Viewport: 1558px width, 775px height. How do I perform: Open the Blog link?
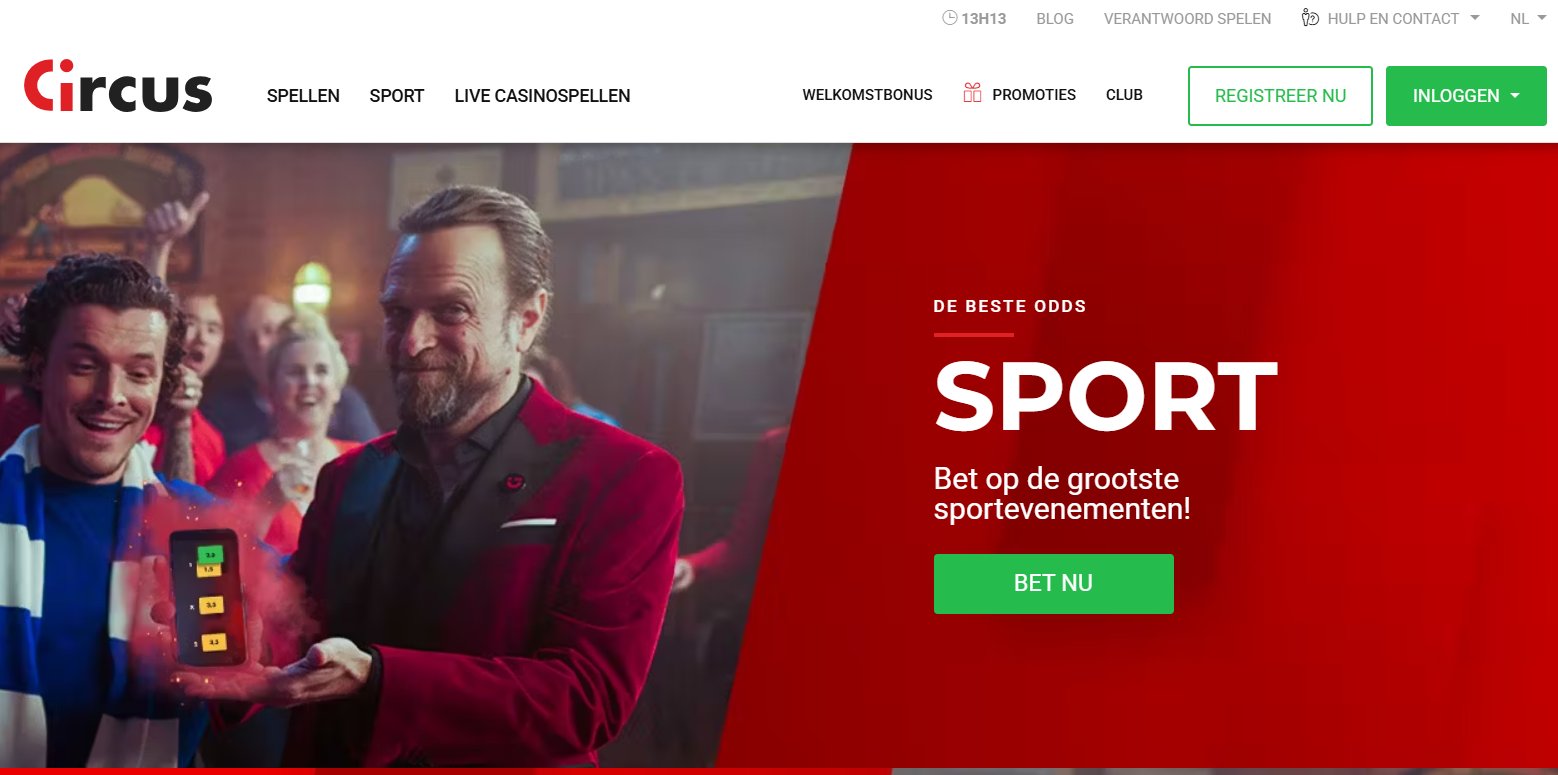(x=1055, y=18)
